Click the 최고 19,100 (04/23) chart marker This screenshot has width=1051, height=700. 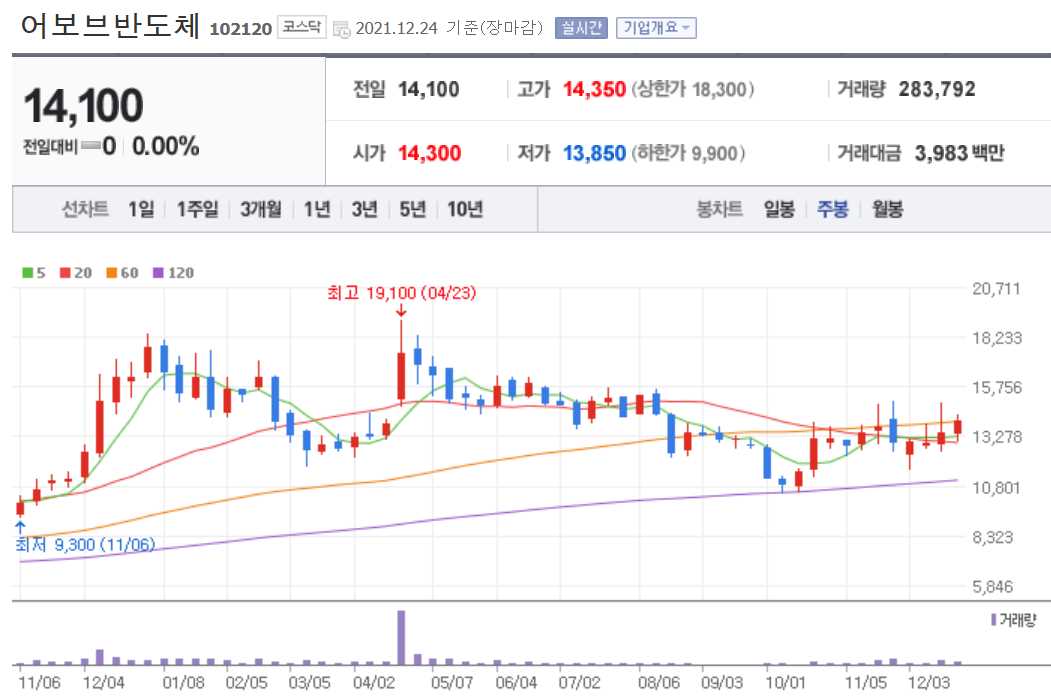point(401,293)
